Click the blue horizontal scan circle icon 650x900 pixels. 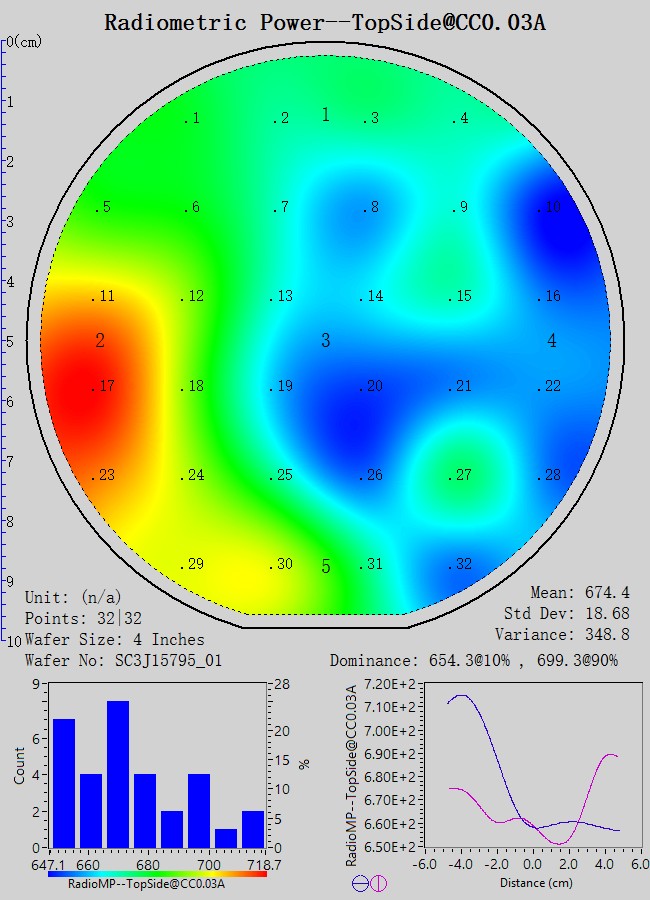pyautogui.click(x=360, y=883)
